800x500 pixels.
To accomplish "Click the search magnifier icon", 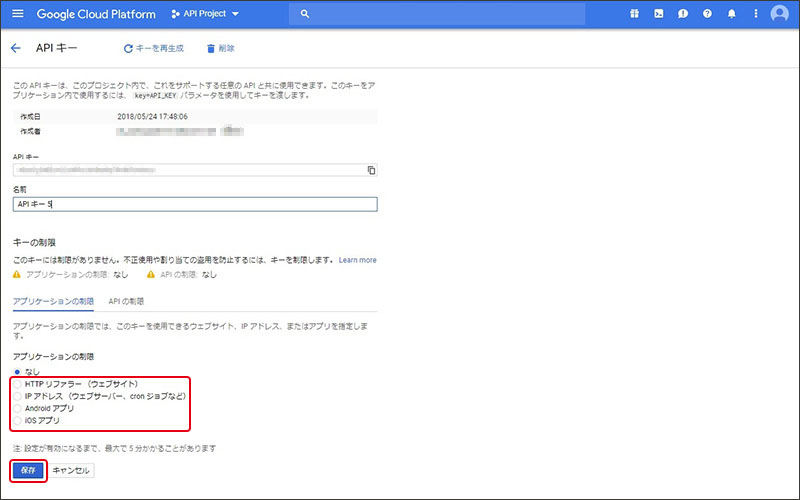I will tap(305, 14).
